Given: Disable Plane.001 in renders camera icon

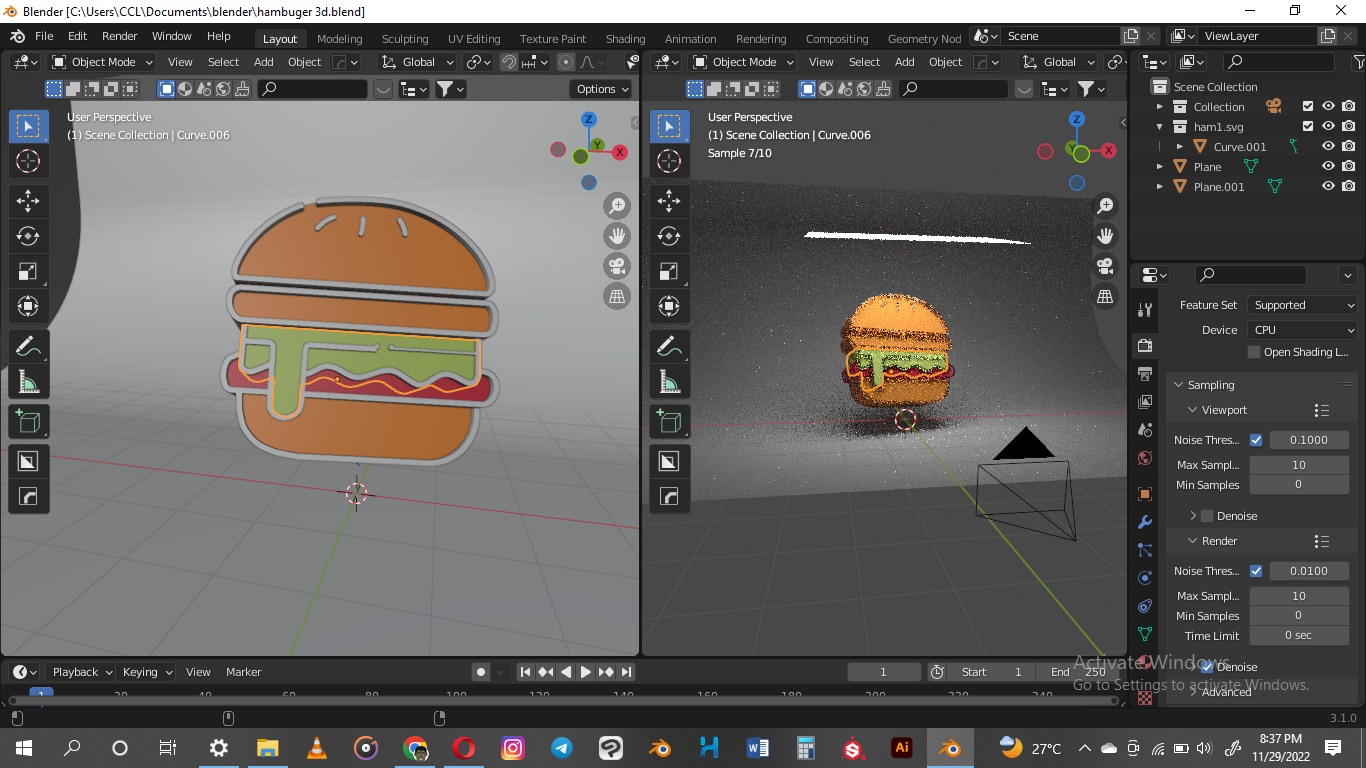Looking at the screenshot, I should point(1349,187).
